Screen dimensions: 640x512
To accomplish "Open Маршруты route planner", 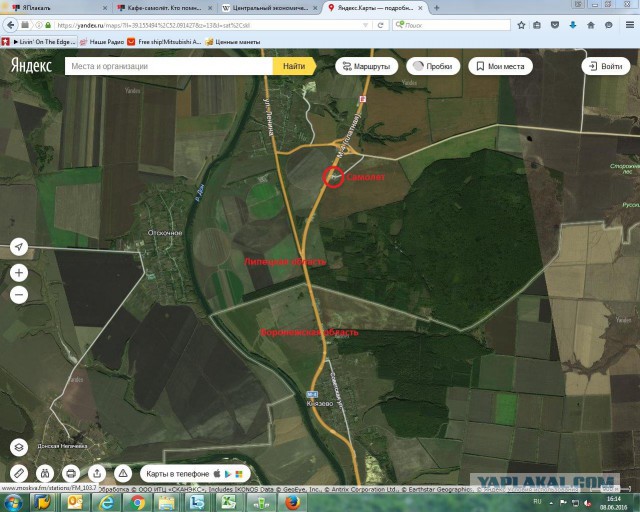I will point(367,66).
